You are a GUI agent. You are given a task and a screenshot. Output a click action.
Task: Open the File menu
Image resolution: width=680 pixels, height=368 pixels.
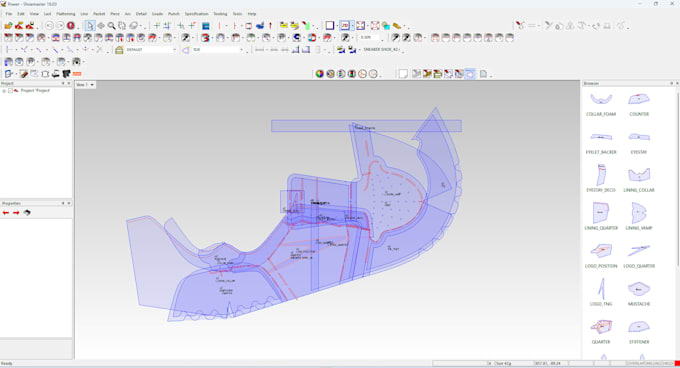pyautogui.click(x=9, y=14)
